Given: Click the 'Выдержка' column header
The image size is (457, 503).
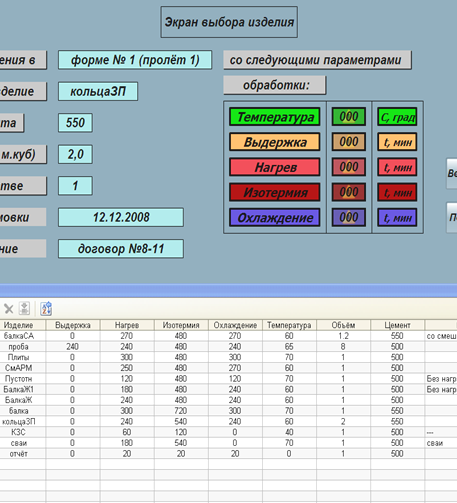Looking at the screenshot, I should 73,325.
